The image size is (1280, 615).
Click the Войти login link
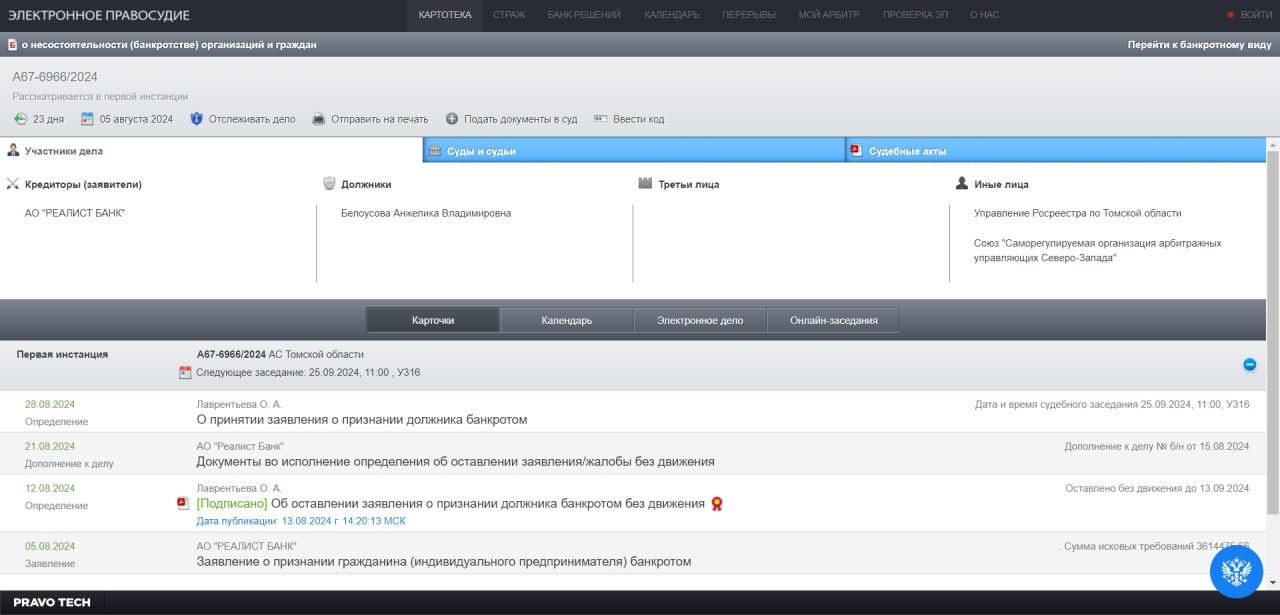click(1255, 15)
